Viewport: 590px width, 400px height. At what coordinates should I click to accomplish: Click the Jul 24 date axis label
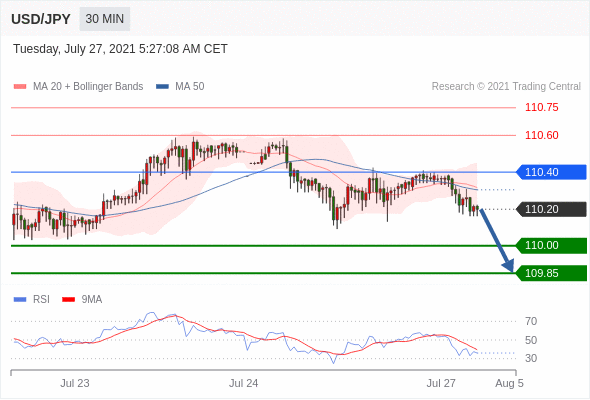click(x=243, y=383)
